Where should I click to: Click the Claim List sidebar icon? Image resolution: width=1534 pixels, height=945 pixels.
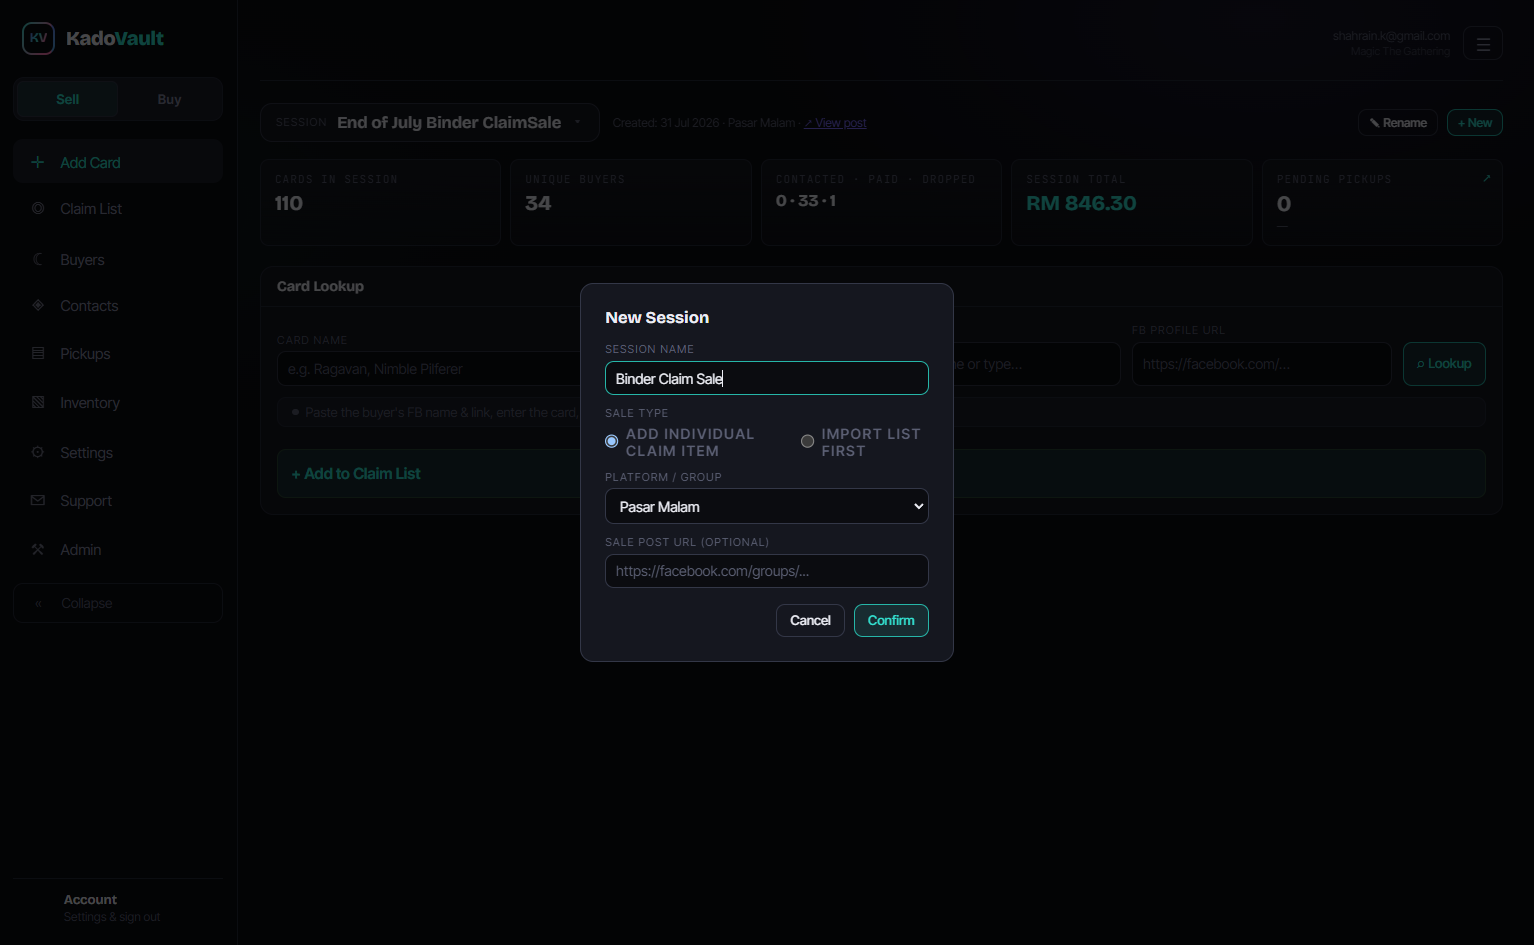point(38,208)
